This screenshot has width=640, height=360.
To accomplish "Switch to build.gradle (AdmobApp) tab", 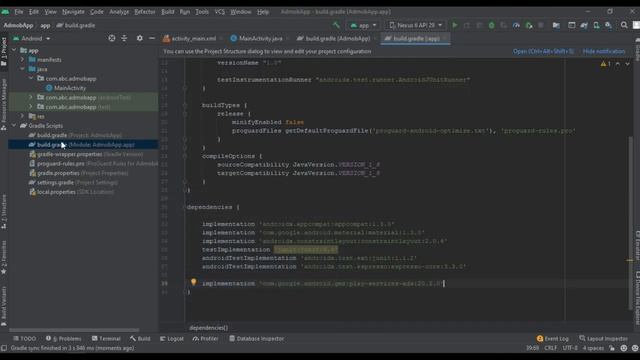I will point(336,38).
